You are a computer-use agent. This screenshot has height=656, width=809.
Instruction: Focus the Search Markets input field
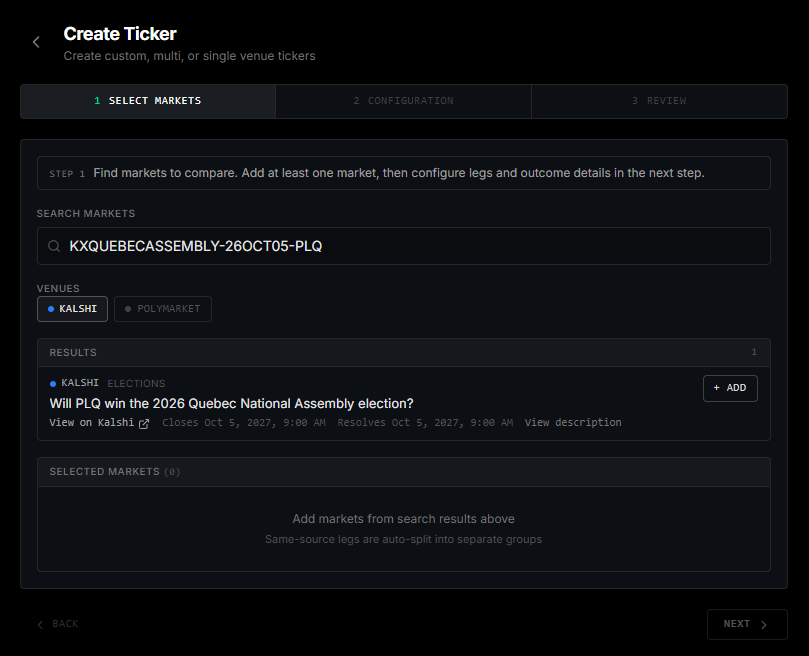click(403, 246)
